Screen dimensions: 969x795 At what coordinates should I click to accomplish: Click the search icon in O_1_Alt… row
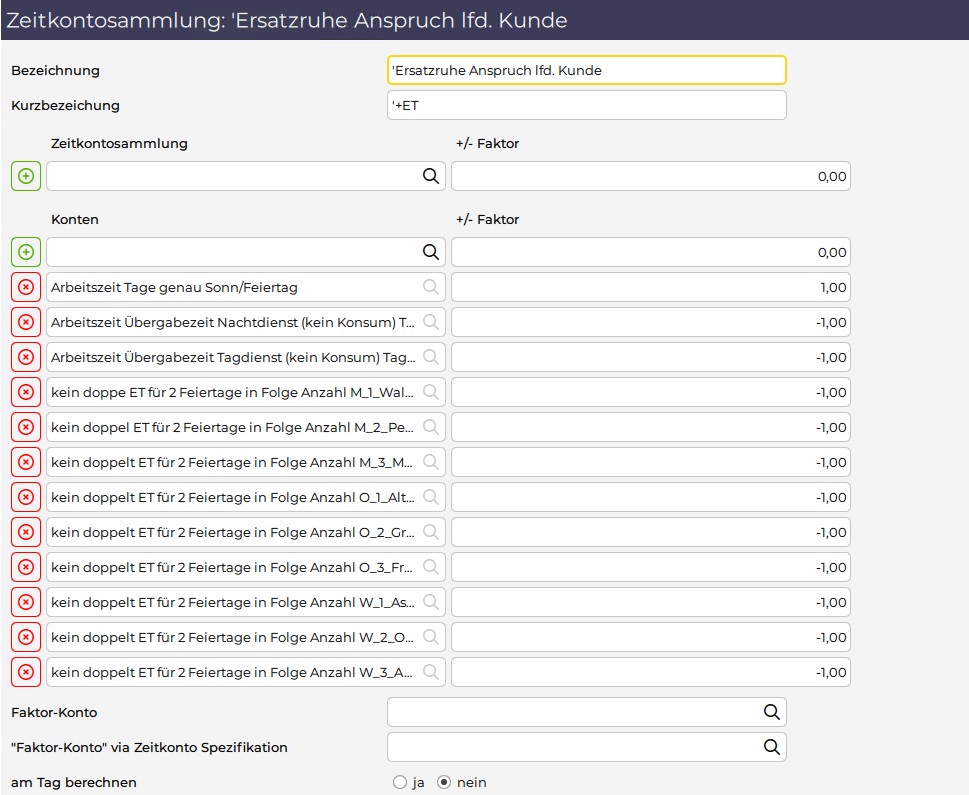pyautogui.click(x=431, y=498)
